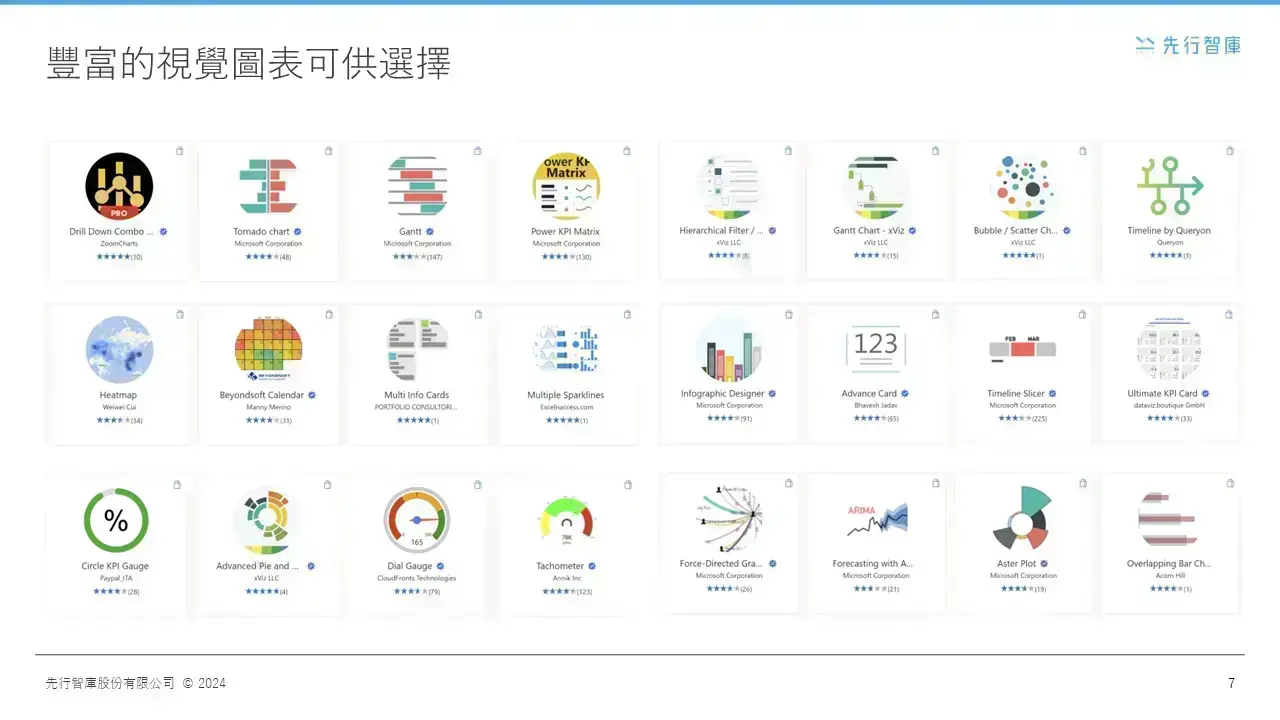Screen dimensions: 1280x720
Task: Open the Forecasting with ARIMA icon
Action: (876, 520)
